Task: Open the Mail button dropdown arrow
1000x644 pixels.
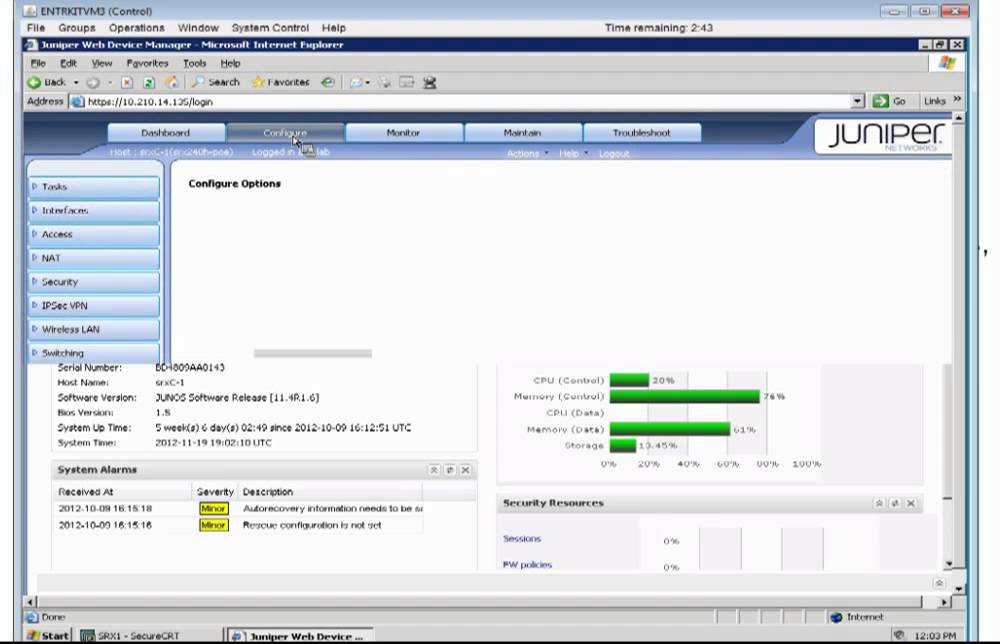Action: 367,82
